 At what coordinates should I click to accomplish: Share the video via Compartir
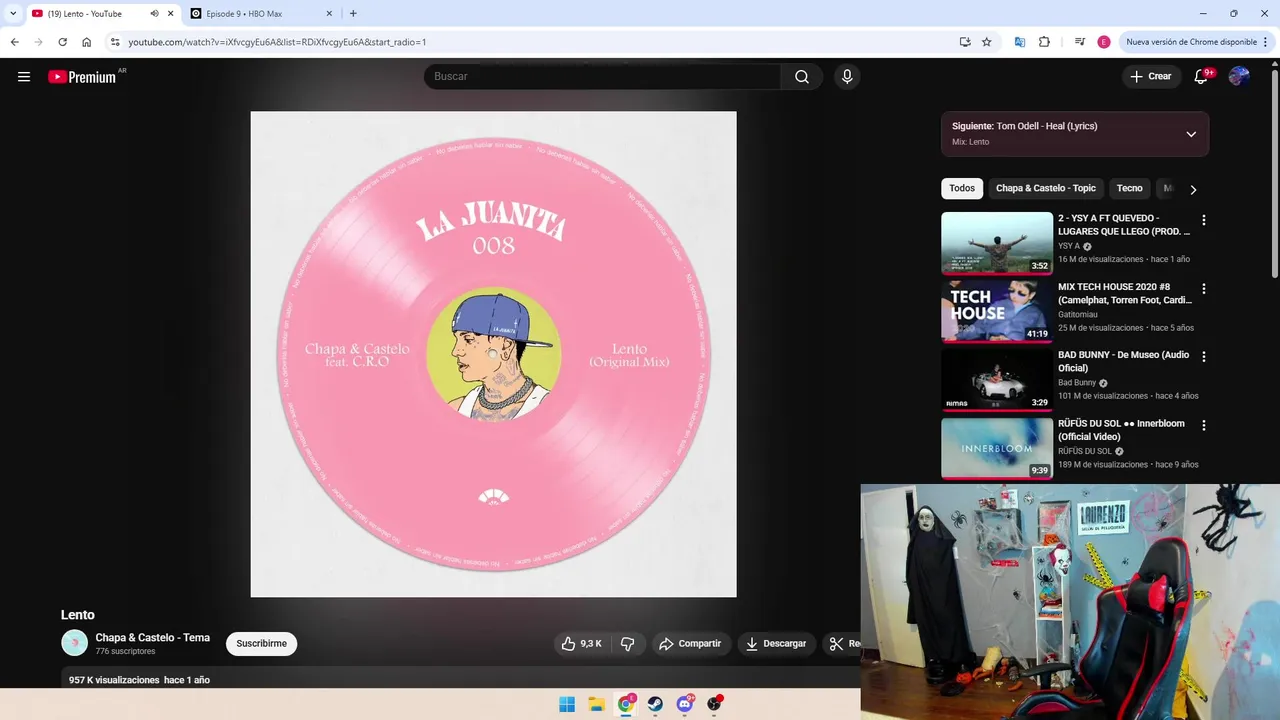[x=690, y=644]
